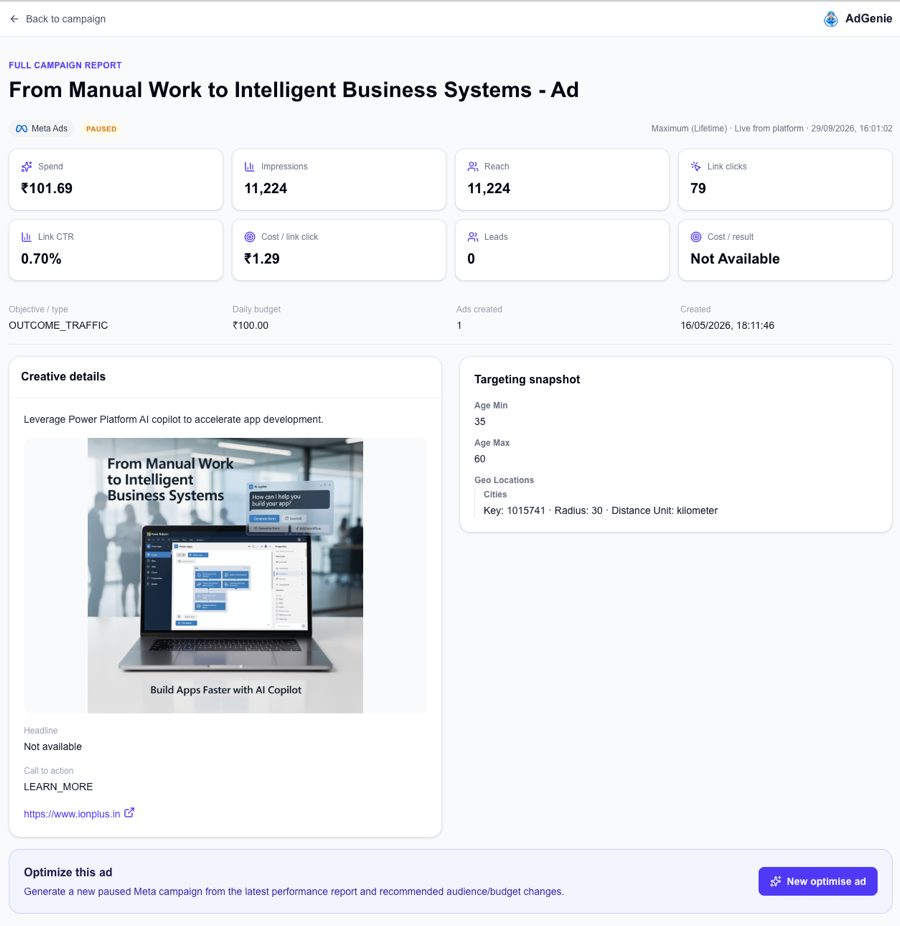Click the Impressions bar chart icon
This screenshot has height=926, width=900.
click(x=250, y=167)
